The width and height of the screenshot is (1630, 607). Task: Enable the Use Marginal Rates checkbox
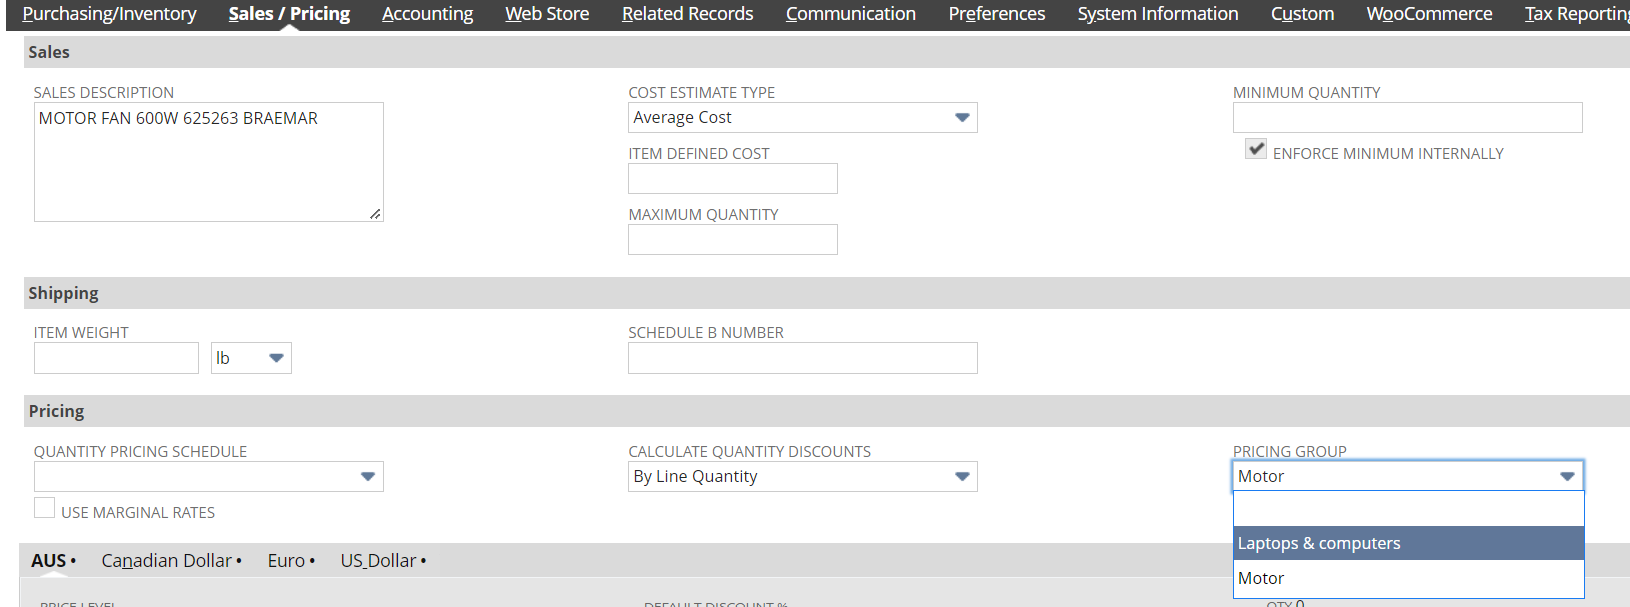click(44, 508)
